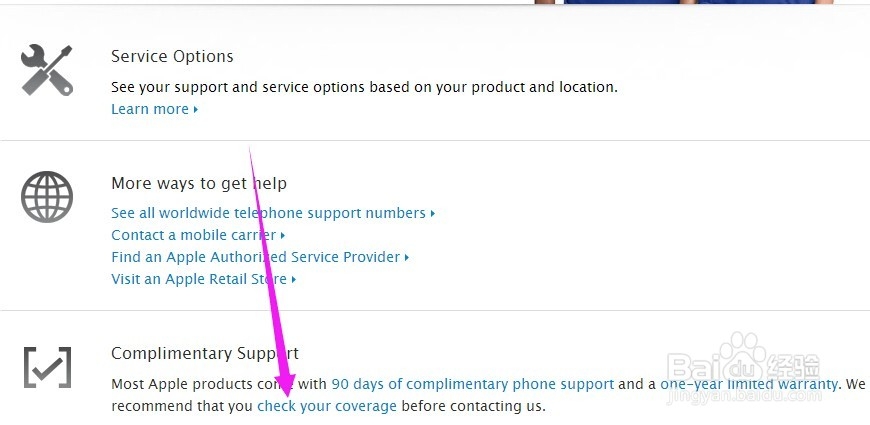
Task: Click the arrow after Learn more
Action: tap(196, 110)
